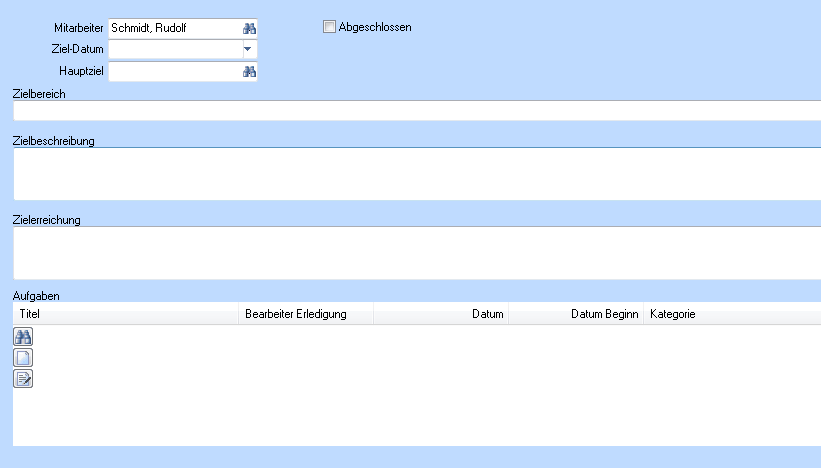Tick the Abgeschlossen checkbox

click(x=329, y=27)
